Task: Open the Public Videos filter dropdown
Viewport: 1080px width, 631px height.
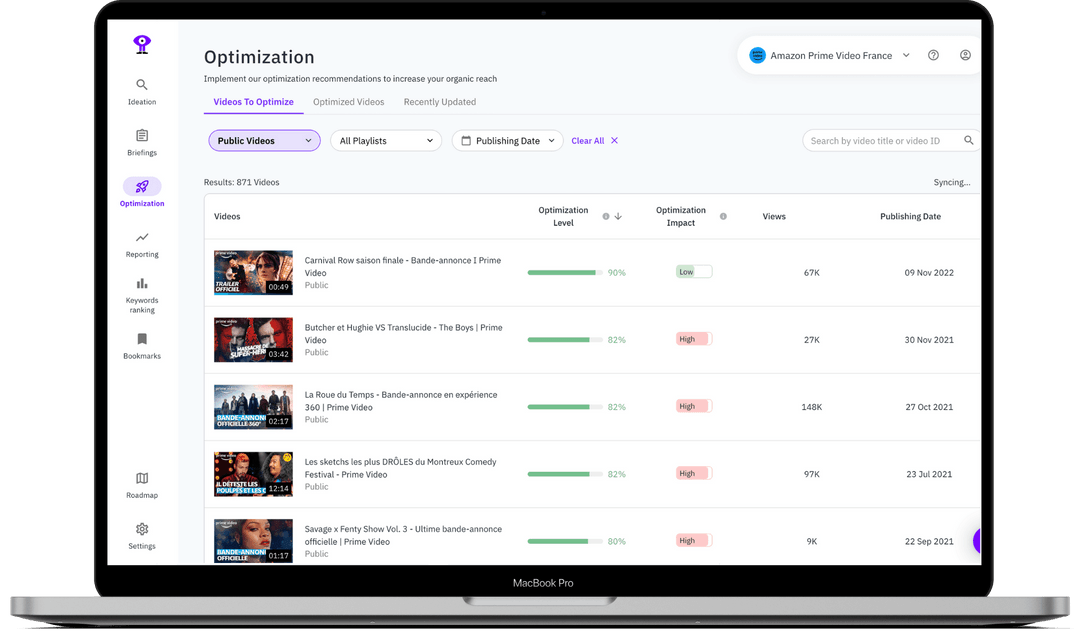Action: pos(263,140)
